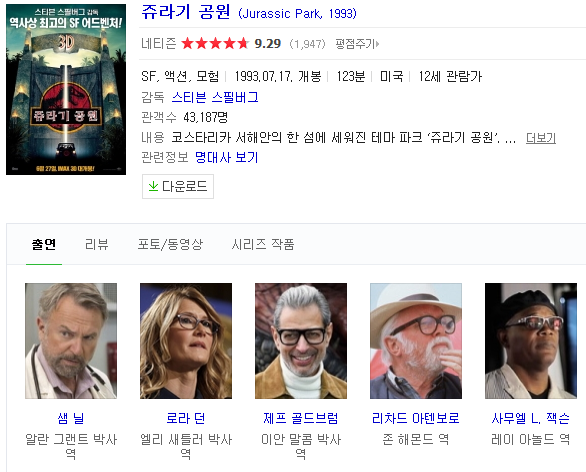
Task: Click the 12세 관람가 rating text
Action: [450, 77]
